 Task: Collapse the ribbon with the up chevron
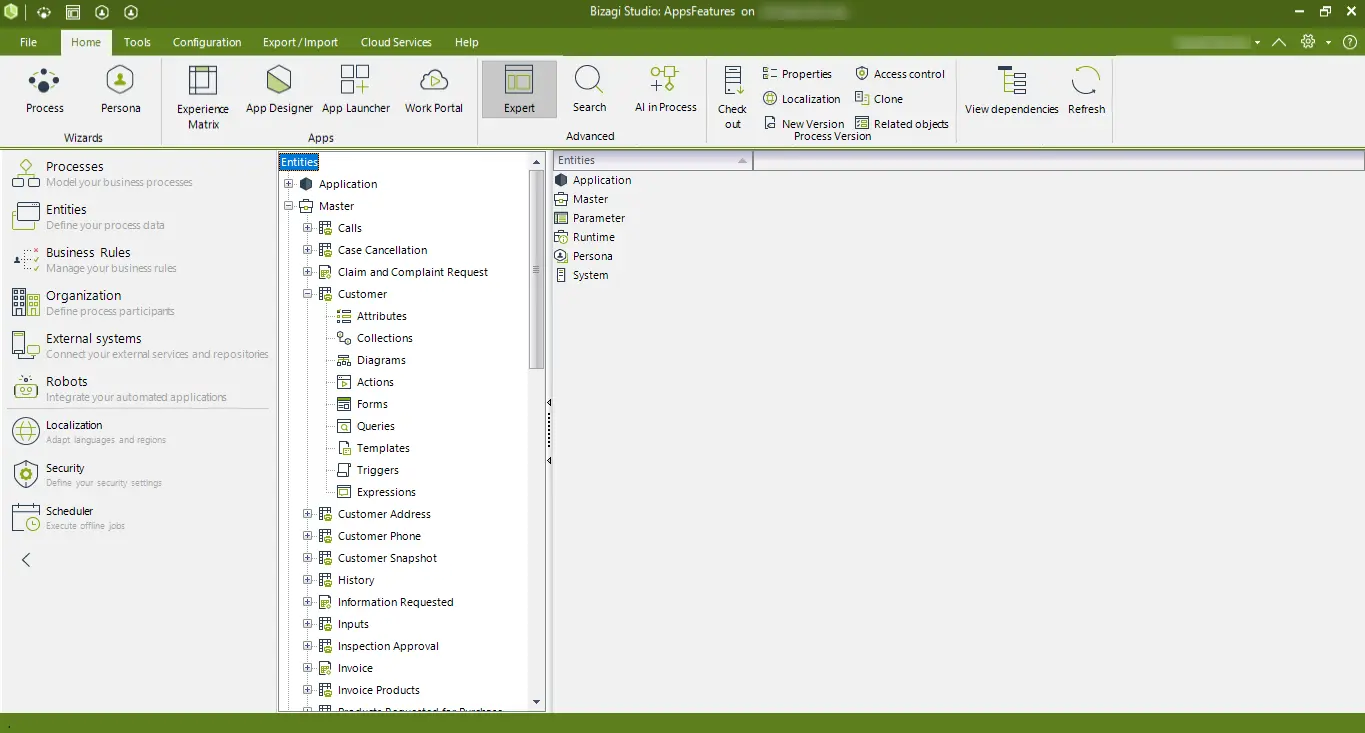(1279, 42)
